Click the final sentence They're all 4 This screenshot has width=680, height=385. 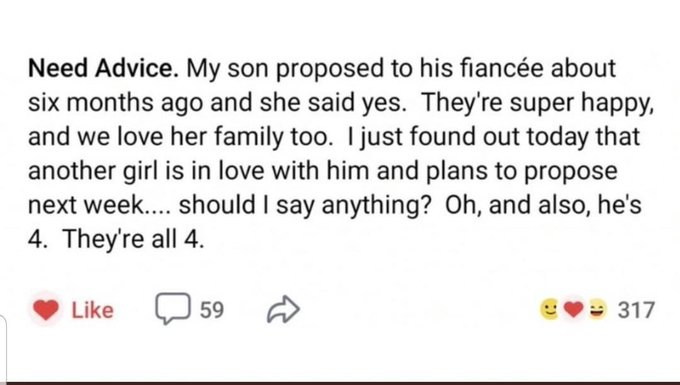132,238
